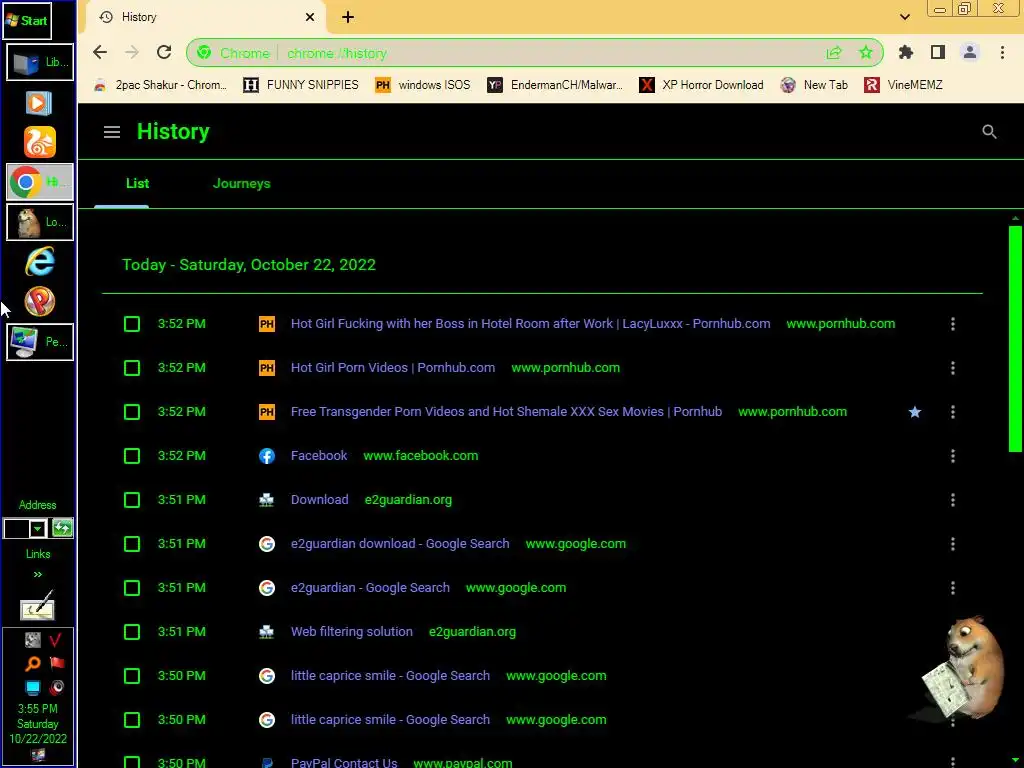Open the tab search chevron in title bar
Image resolution: width=1024 pixels, height=768 pixels.
tap(904, 17)
